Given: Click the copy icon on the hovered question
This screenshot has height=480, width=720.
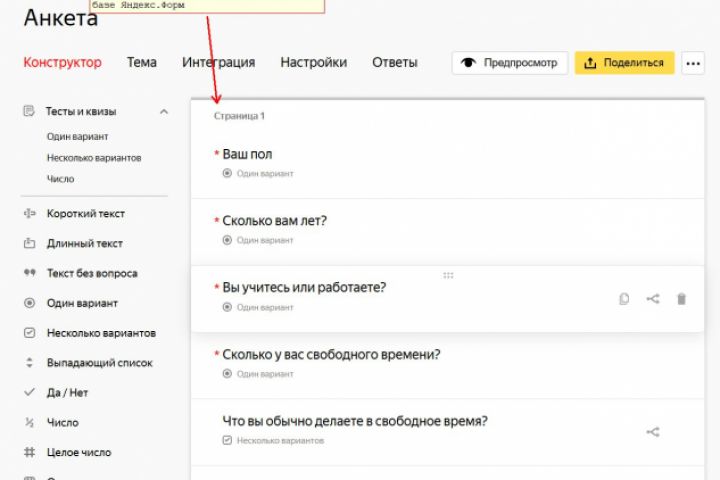Looking at the screenshot, I should [624, 299].
